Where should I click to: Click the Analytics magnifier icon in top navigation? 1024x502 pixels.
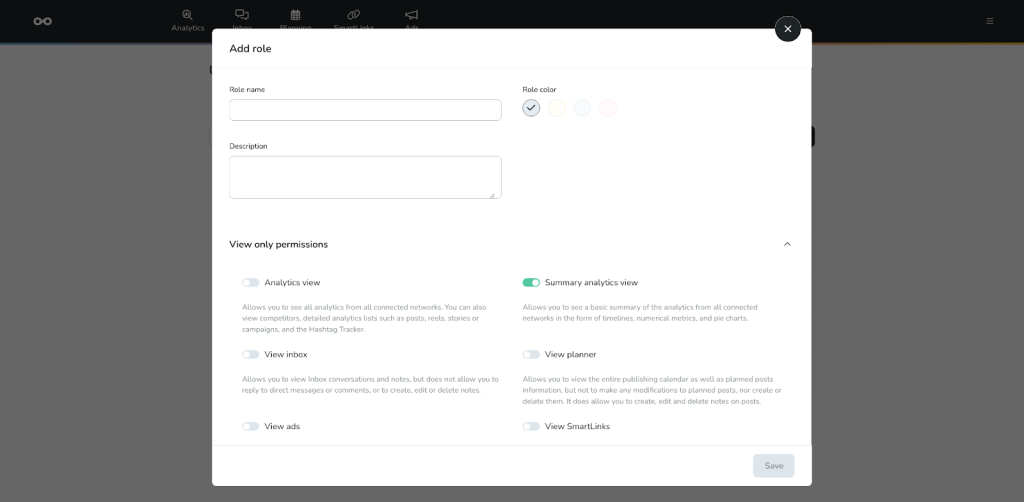tap(187, 15)
